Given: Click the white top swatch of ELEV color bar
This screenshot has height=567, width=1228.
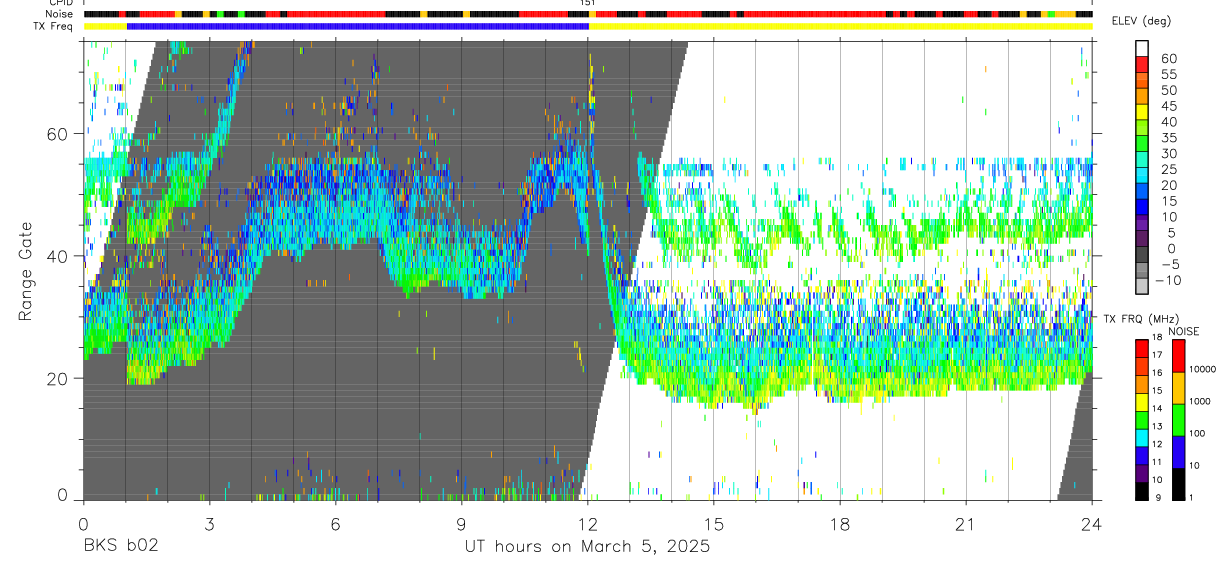Looking at the screenshot, I should coord(1142,48).
